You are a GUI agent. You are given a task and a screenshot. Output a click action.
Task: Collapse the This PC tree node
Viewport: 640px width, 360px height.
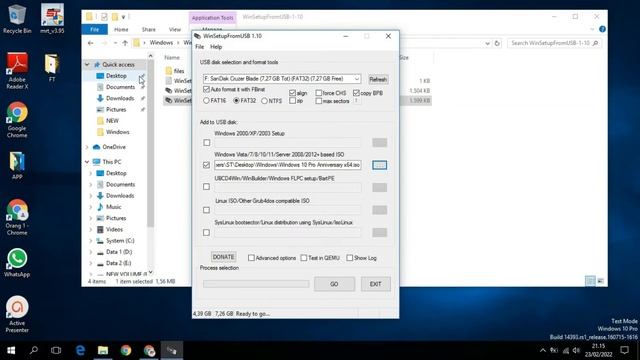[87, 162]
